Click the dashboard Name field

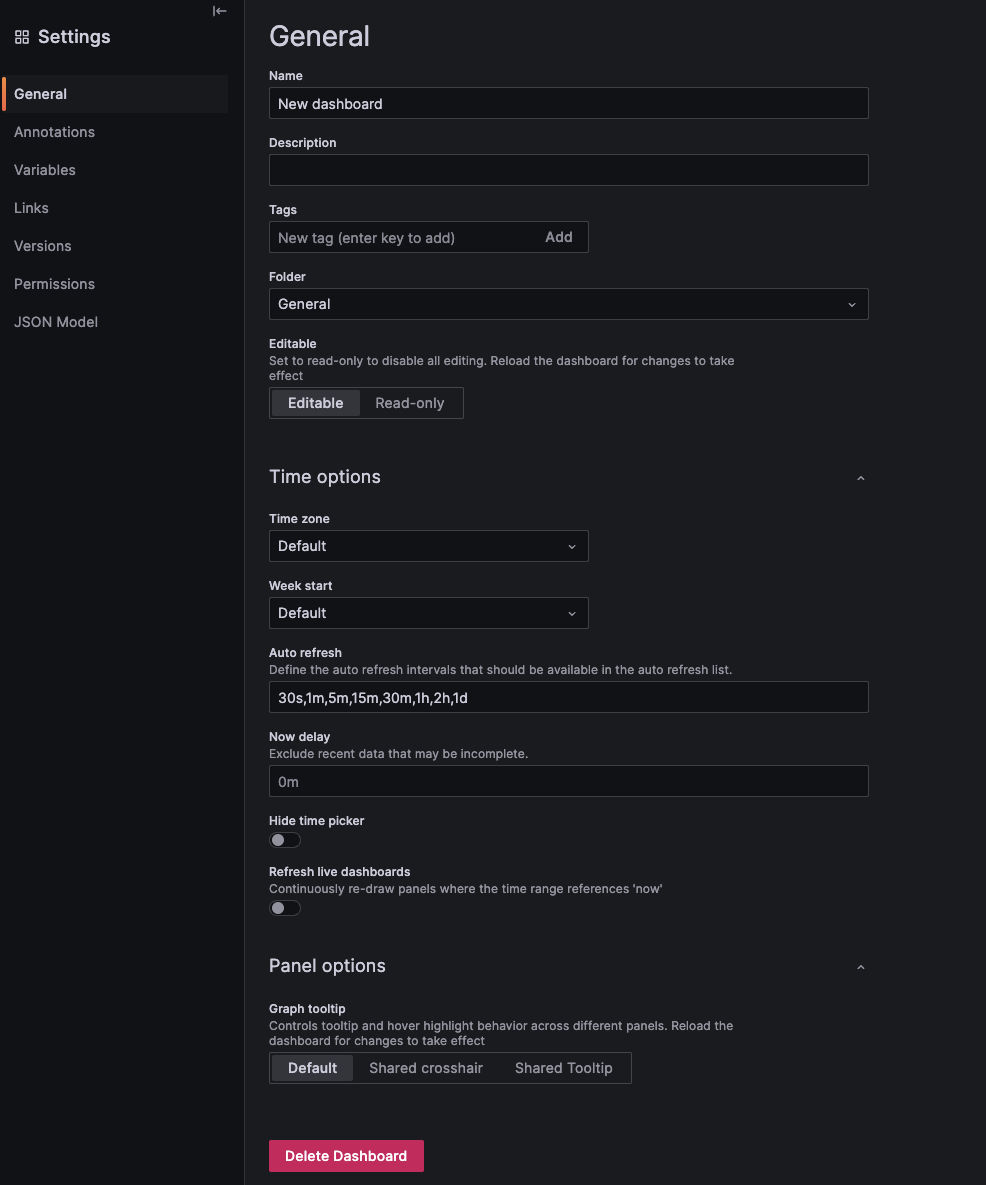coord(568,103)
